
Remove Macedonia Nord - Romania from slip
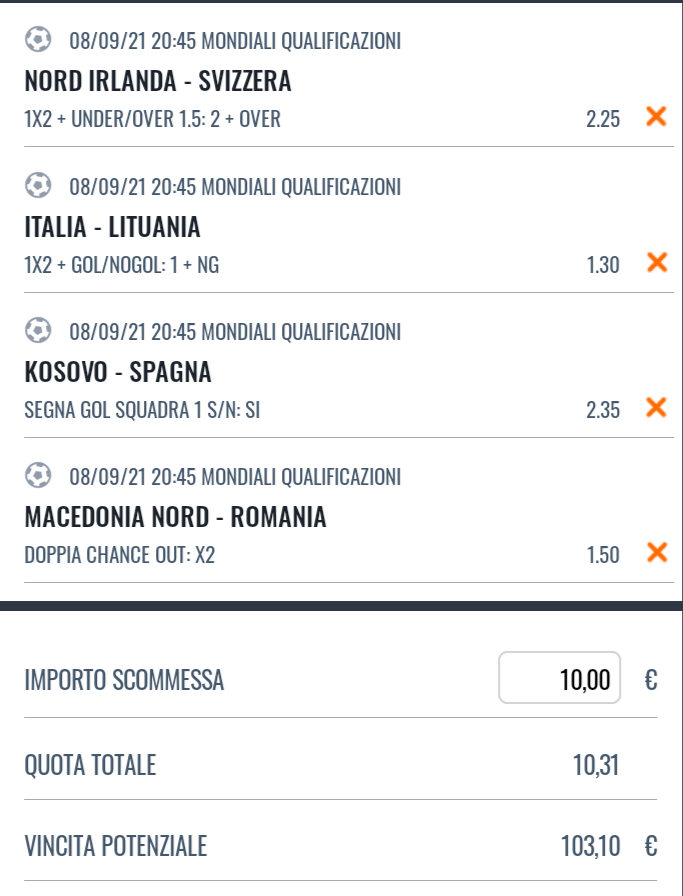tap(657, 553)
